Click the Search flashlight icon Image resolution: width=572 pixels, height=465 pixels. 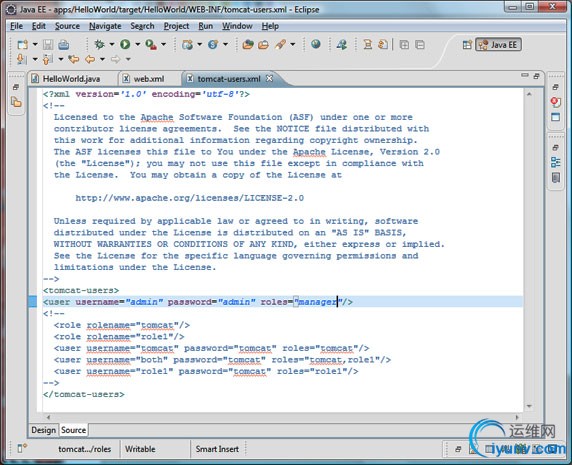(x=280, y=44)
